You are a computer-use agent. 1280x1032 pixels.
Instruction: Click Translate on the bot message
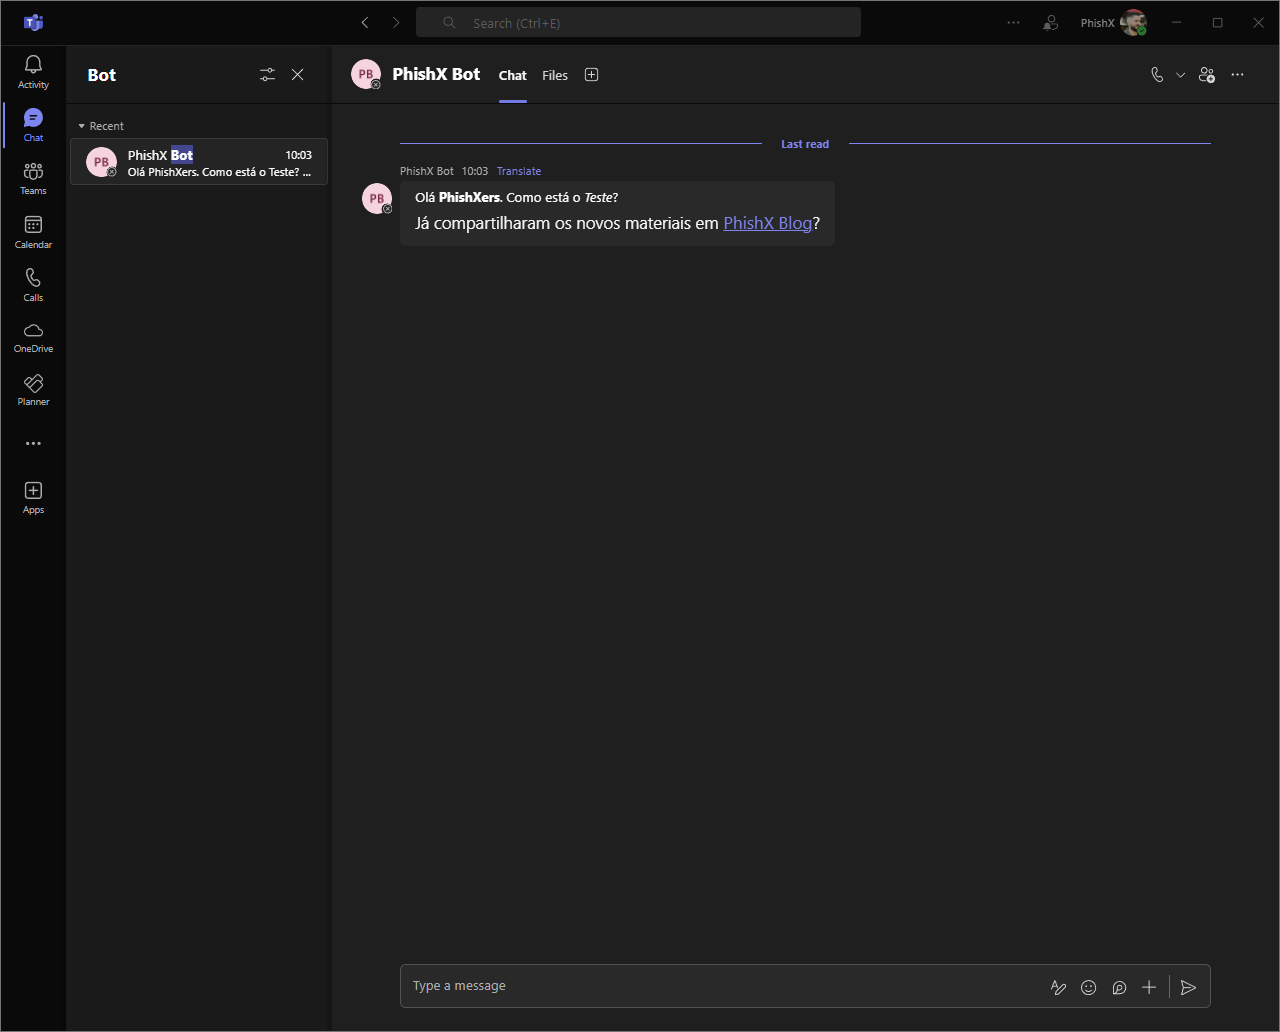point(519,172)
